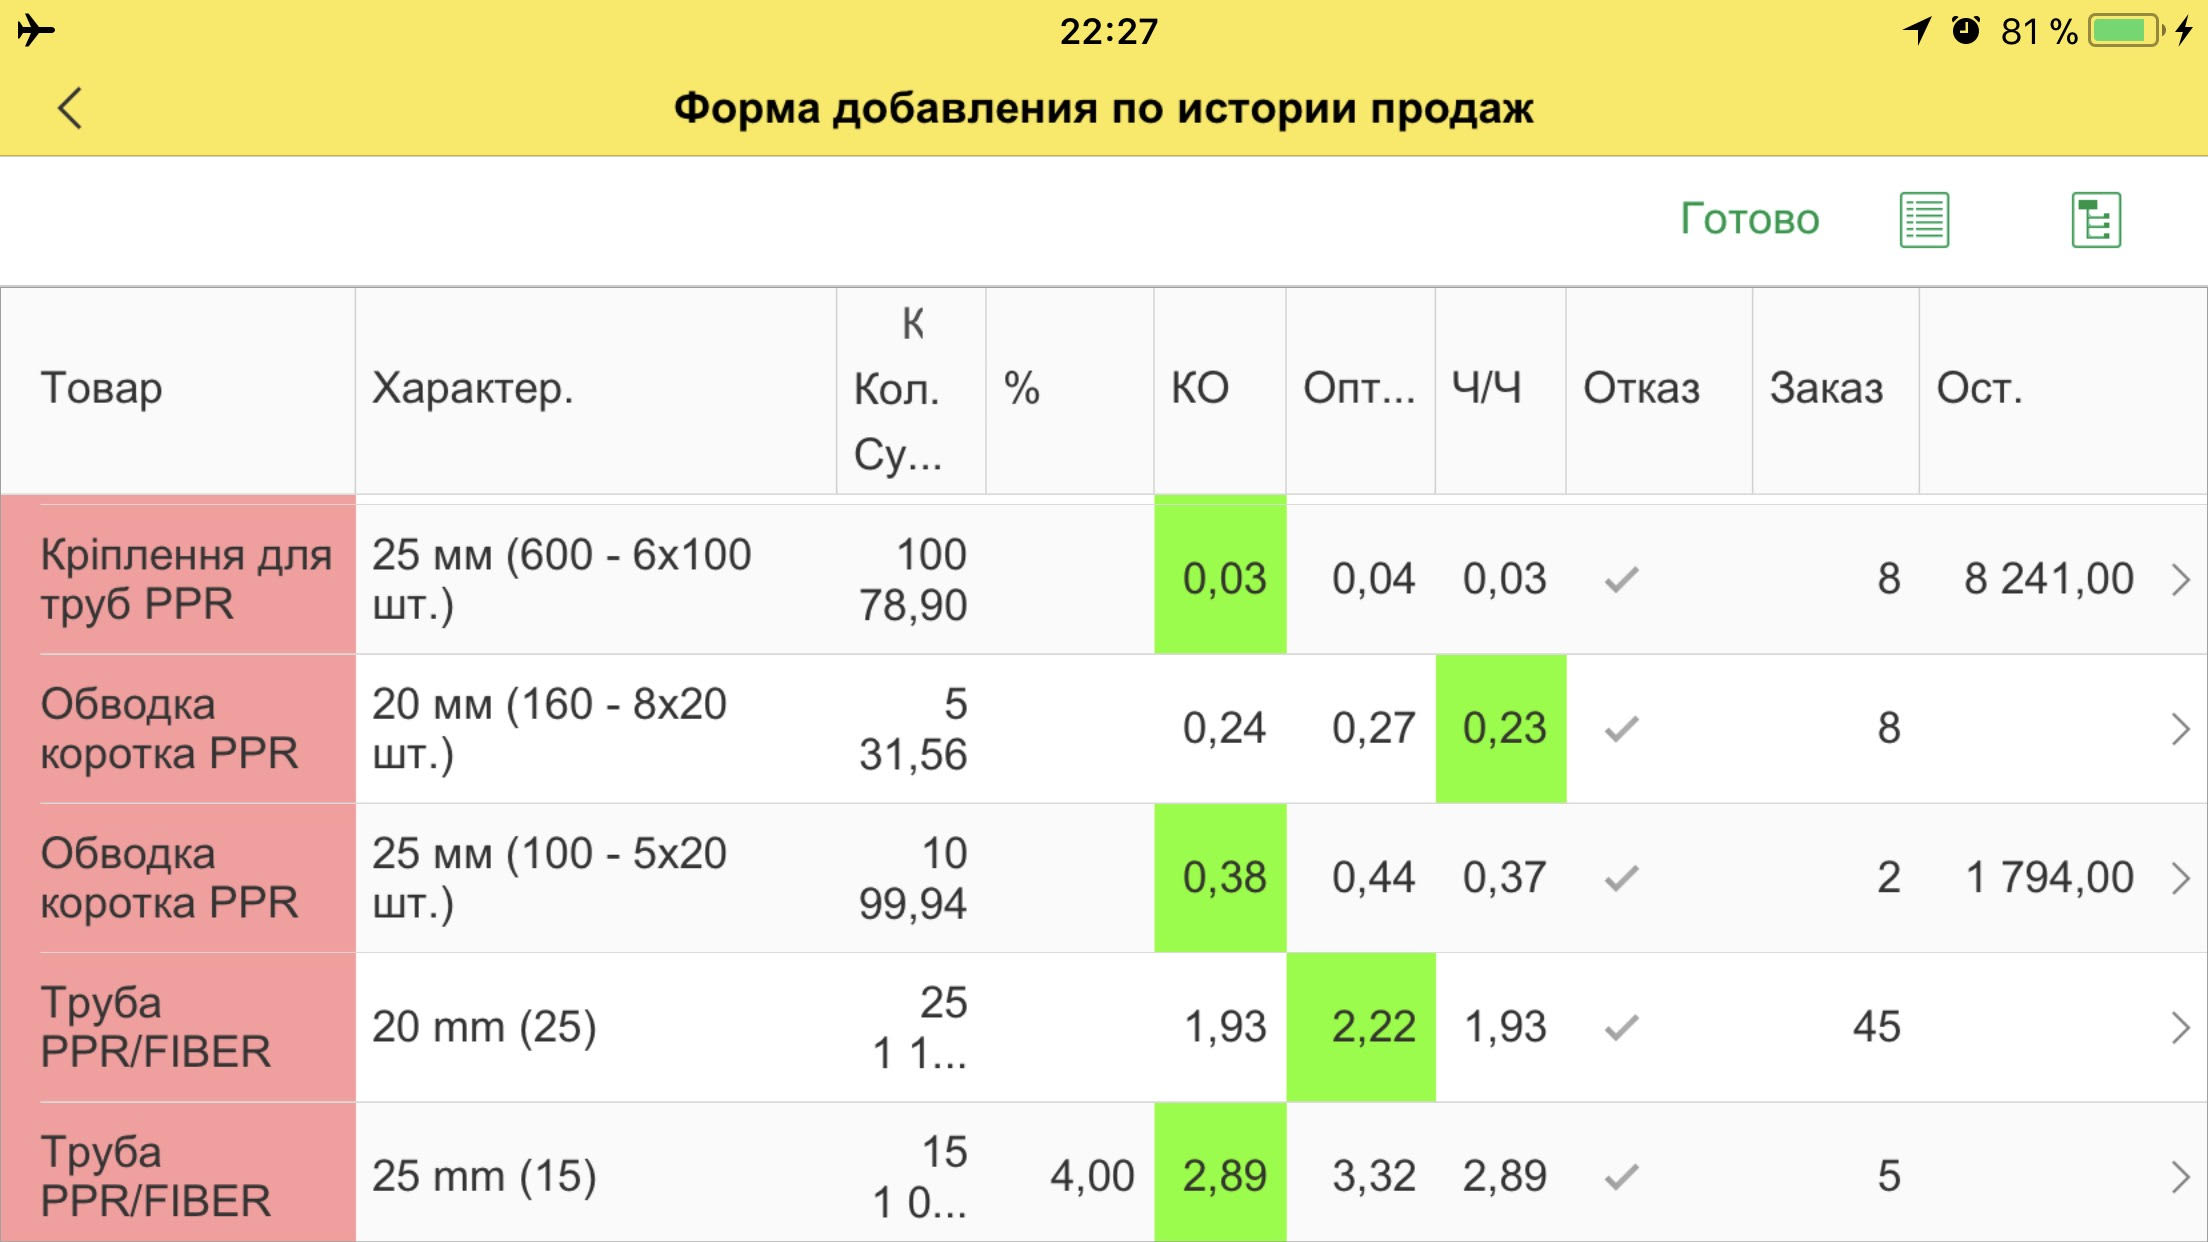Tap the airplane mode status icon
The width and height of the screenshot is (2208, 1242).
(36, 31)
